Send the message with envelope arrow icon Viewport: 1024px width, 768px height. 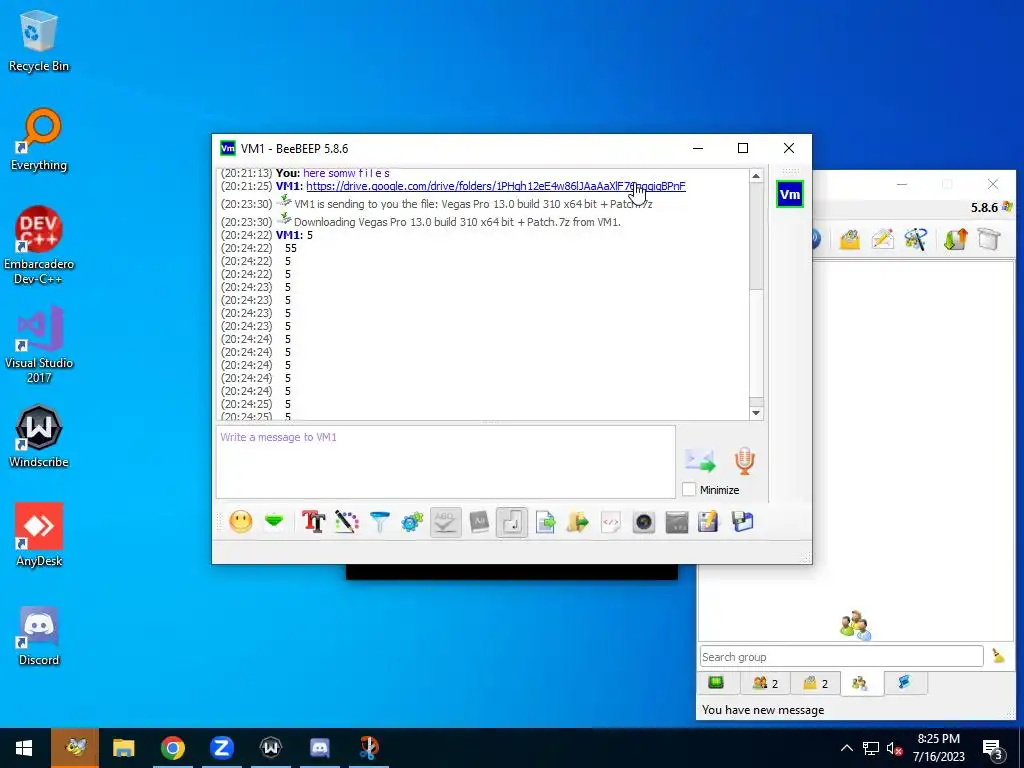700,461
